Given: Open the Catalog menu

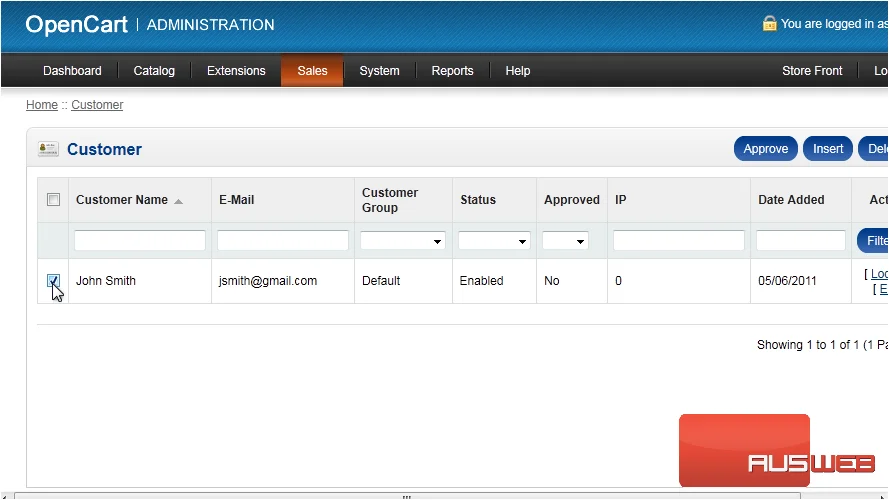Looking at the screenshot, I should pyautogui.click(x=154, y=71).
